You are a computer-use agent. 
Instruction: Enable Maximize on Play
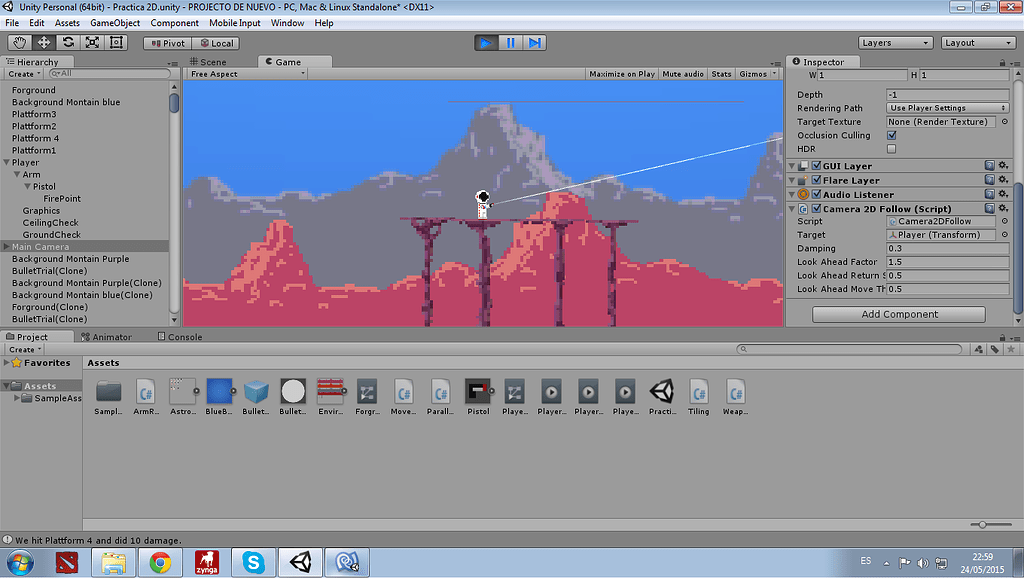(x=624, y=73)
